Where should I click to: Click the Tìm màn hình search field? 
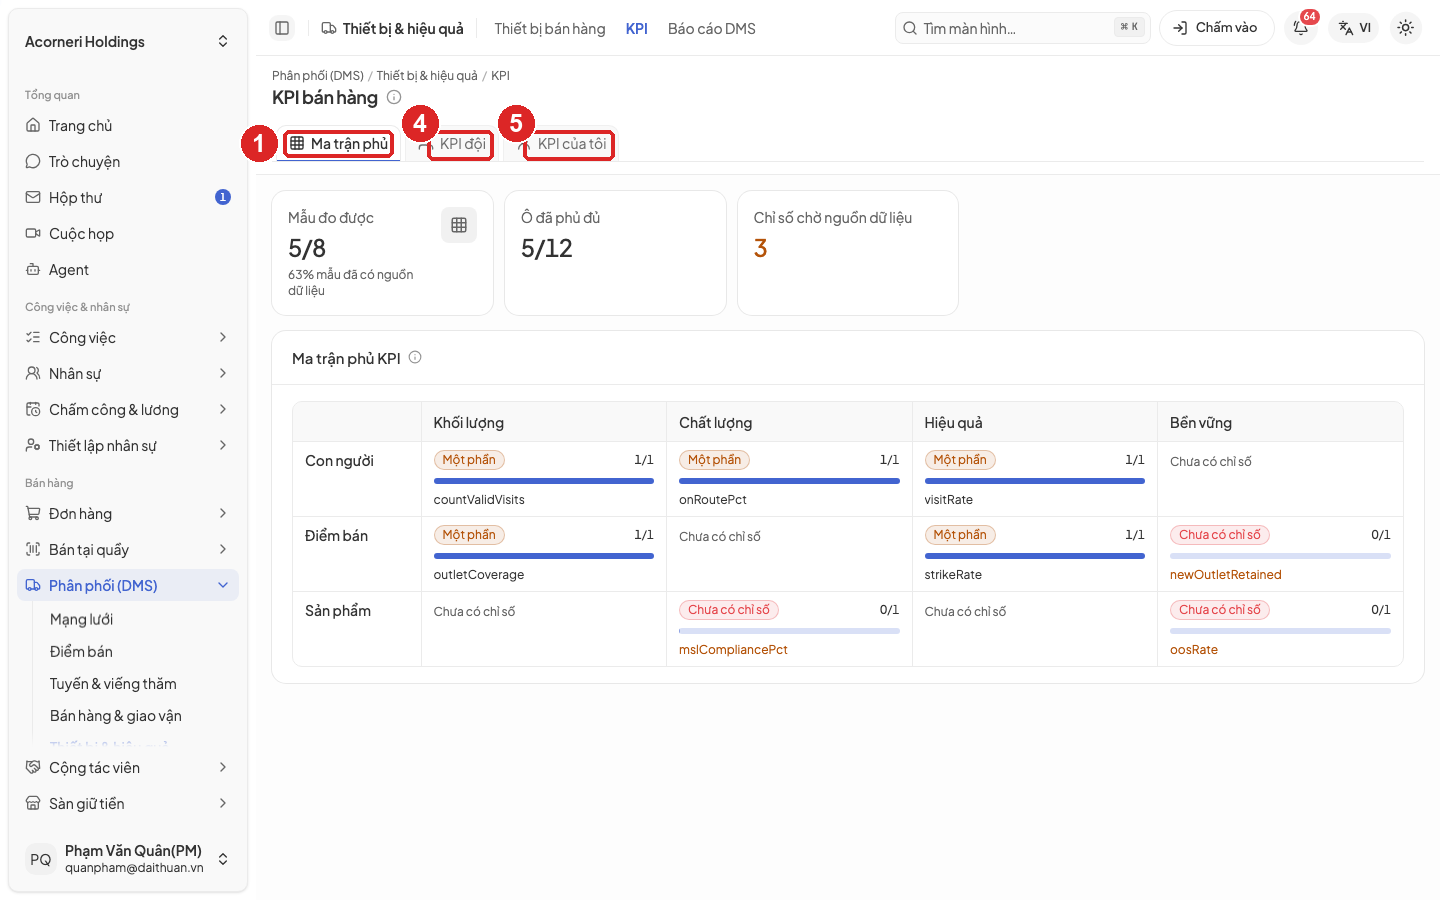pyautogui.click(x=1022, y=28)
